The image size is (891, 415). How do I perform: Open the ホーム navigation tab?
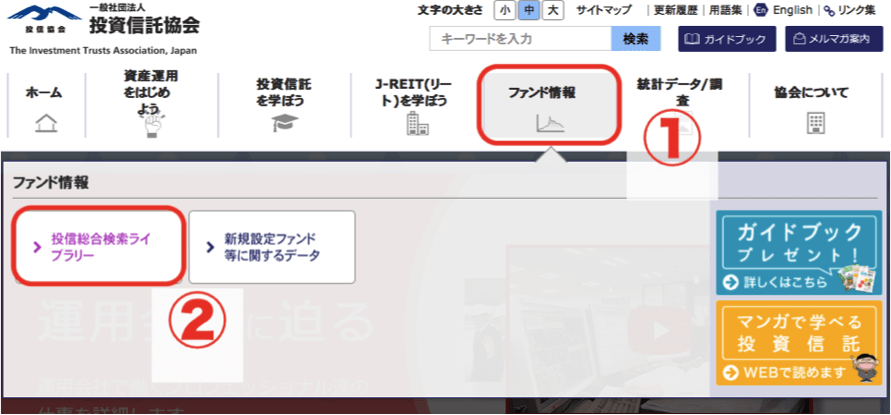click(44, 93)
